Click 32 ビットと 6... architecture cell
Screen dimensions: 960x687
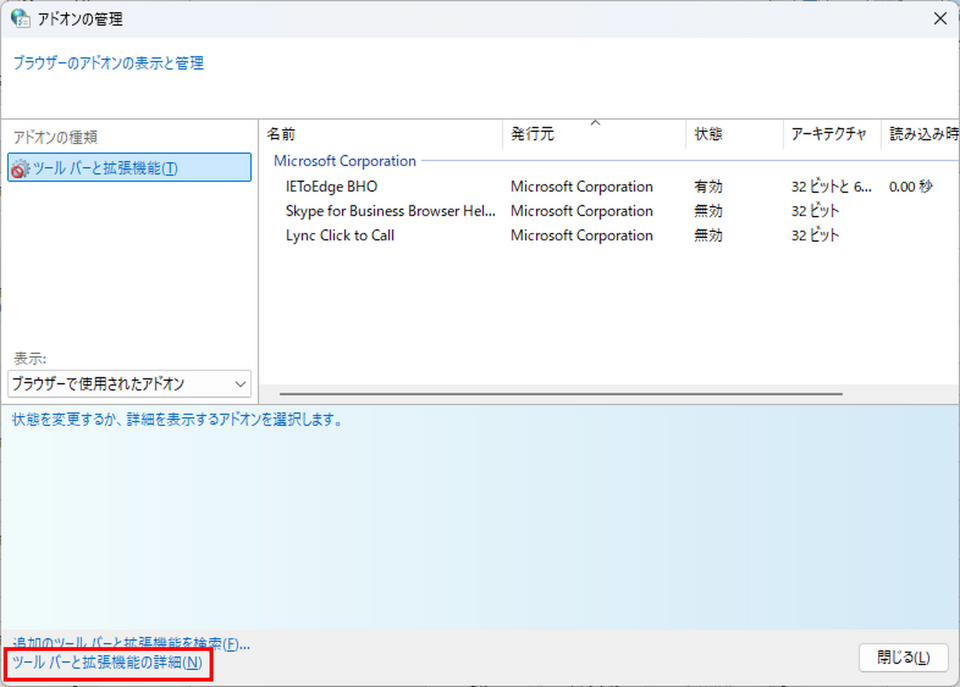pos(831,187)
